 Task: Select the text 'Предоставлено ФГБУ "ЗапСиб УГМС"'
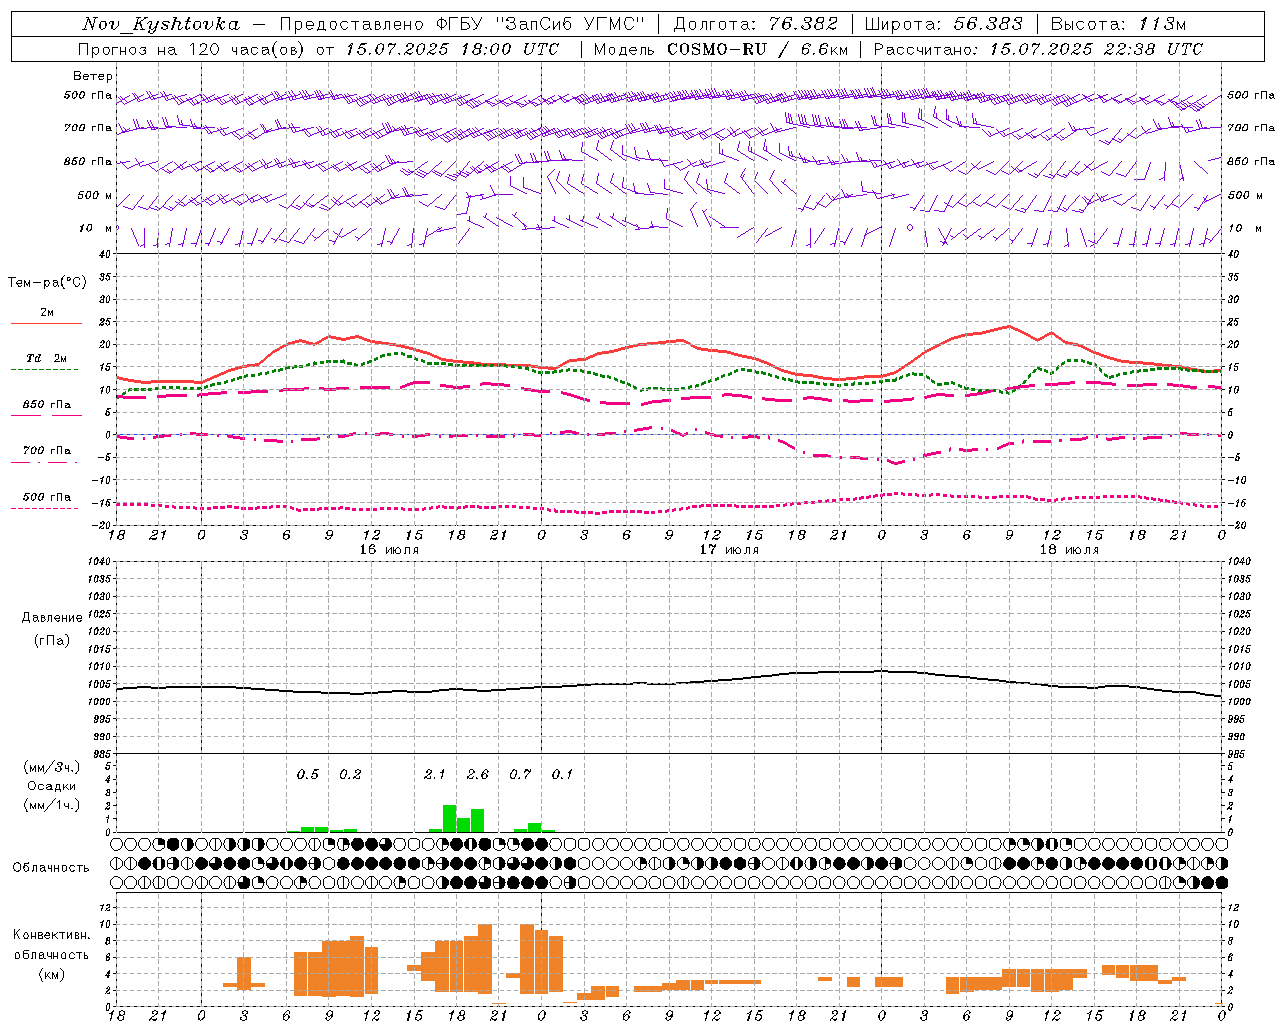(x=463, y=24)
